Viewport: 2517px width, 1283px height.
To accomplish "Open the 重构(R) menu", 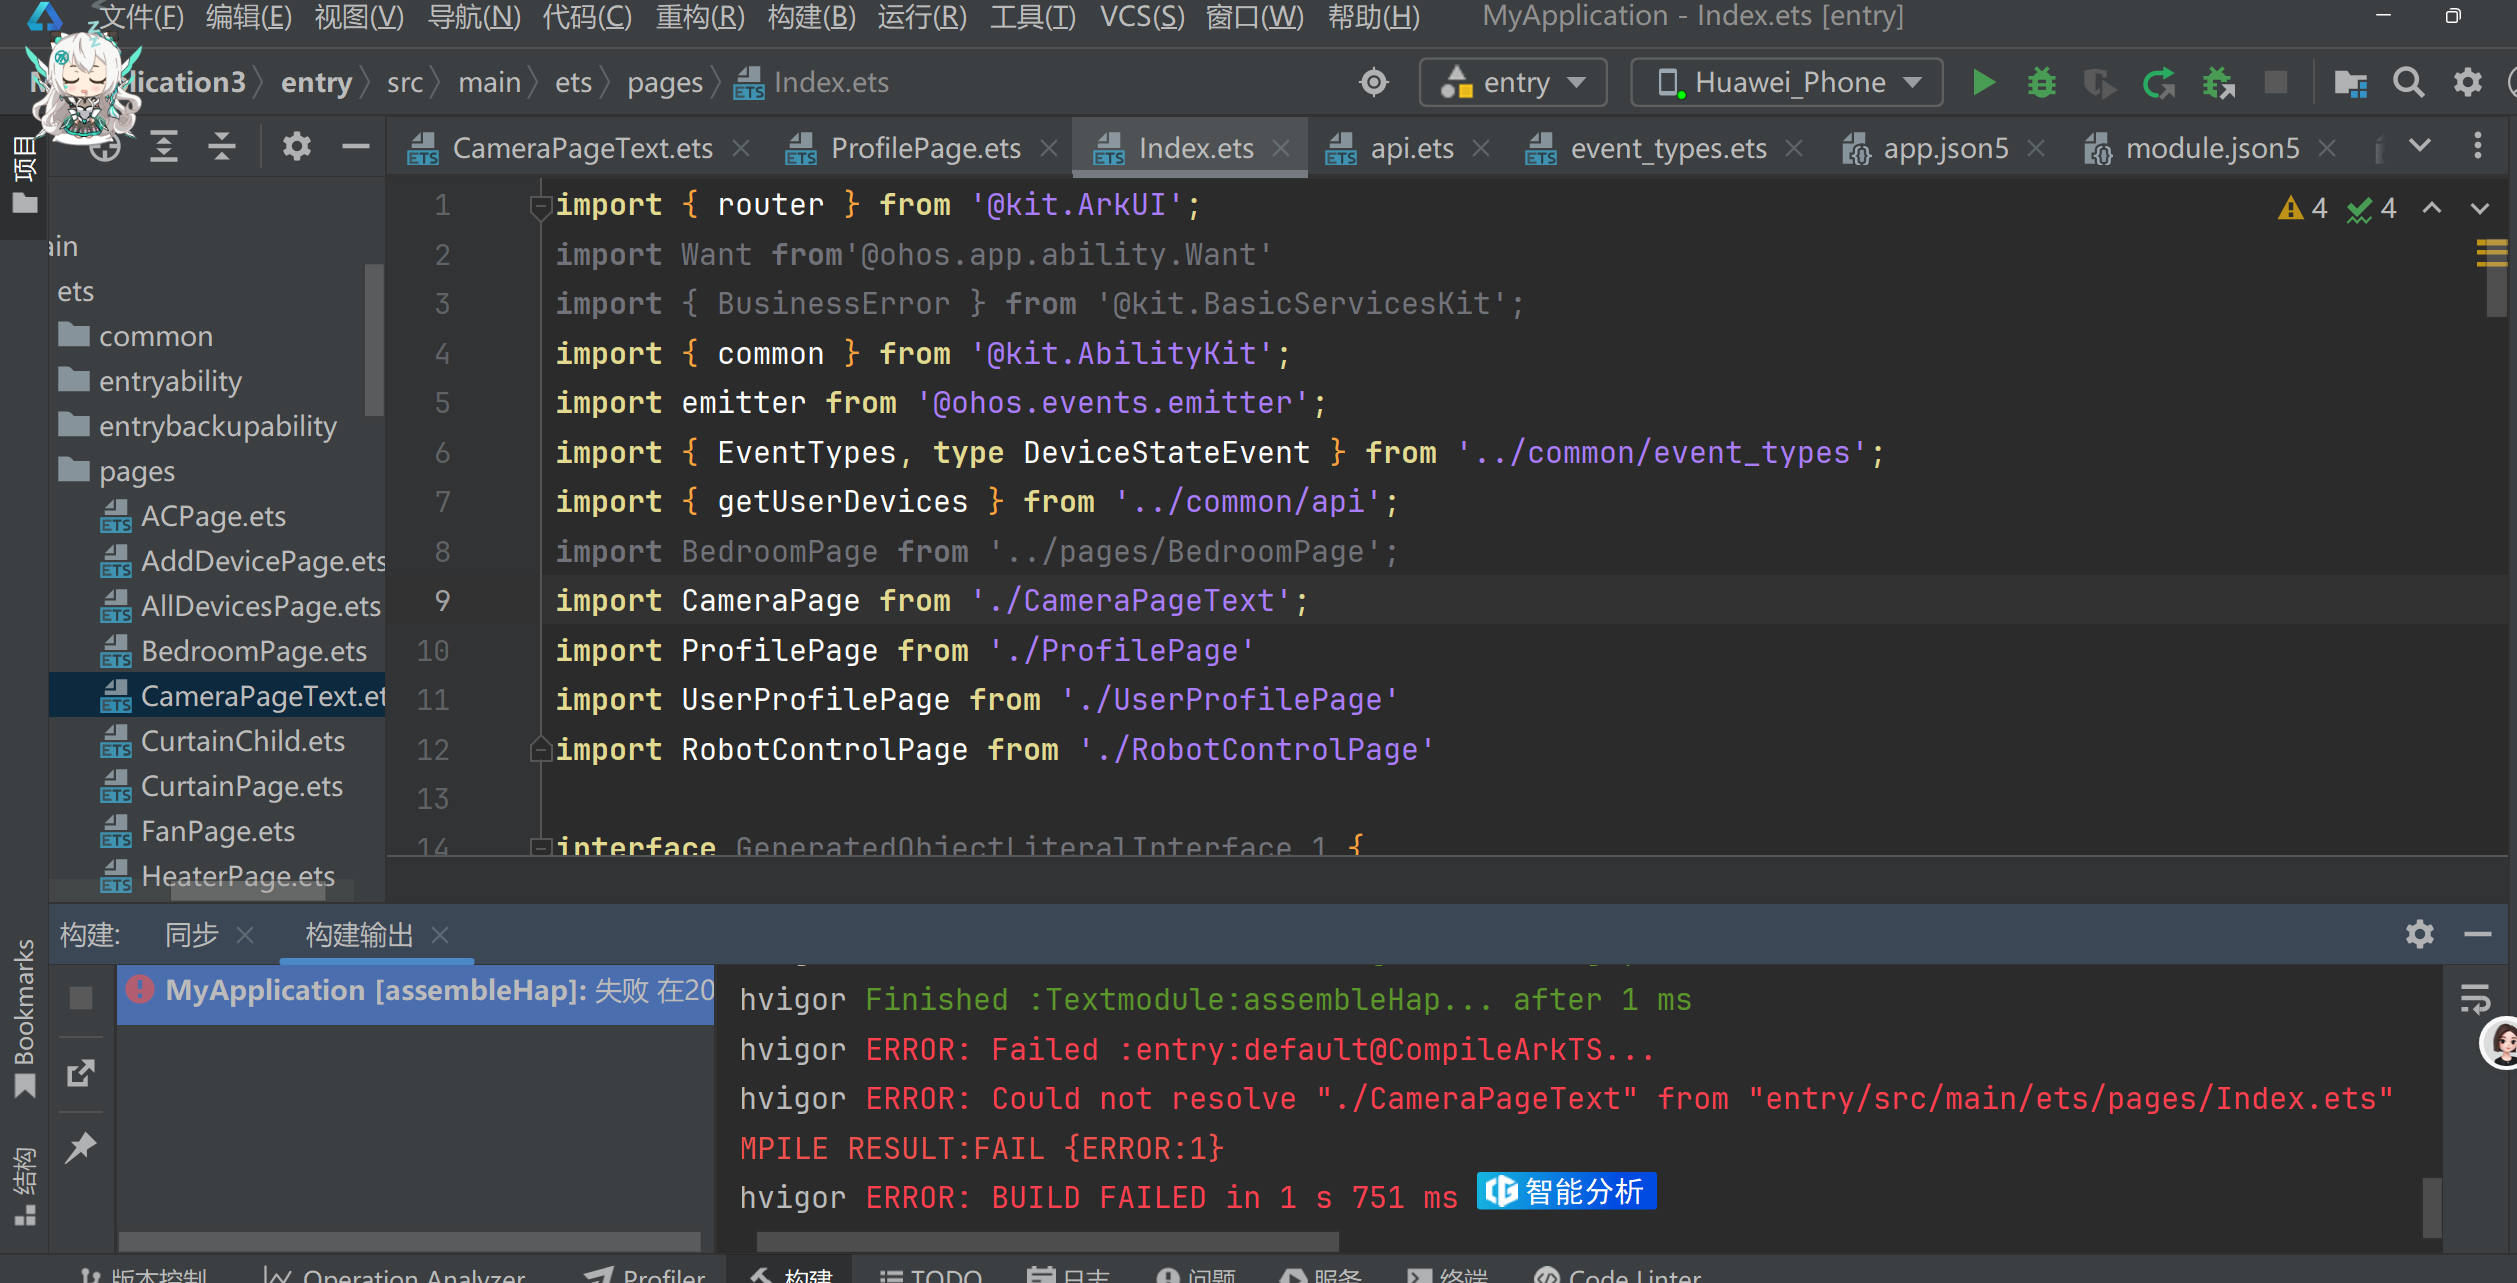I will (x=700, y=16).
